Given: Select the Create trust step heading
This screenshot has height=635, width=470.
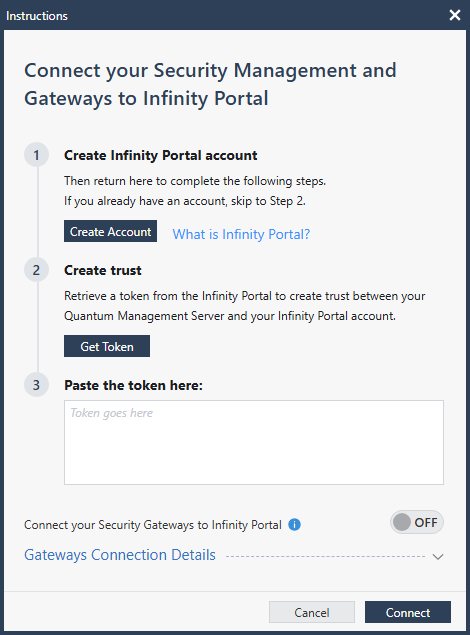Looking at the screenshot, I should [103, 270].
